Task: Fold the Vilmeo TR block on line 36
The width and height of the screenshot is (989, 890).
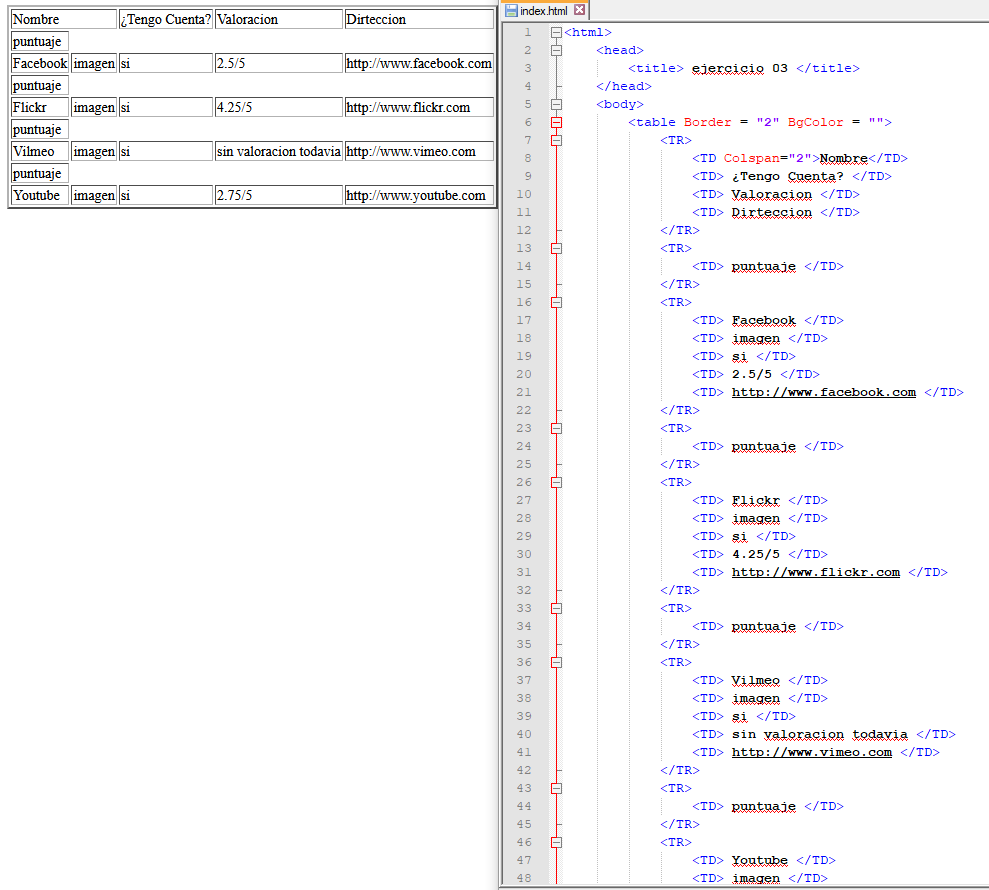Action: [x=556, y=662]
